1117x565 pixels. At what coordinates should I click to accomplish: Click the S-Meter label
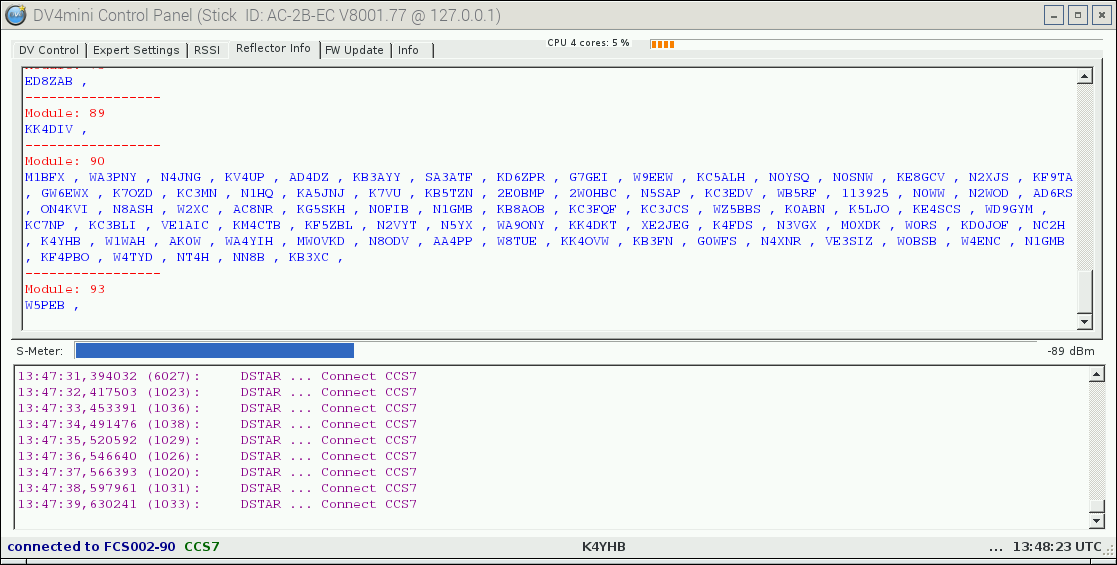point(39,351)
